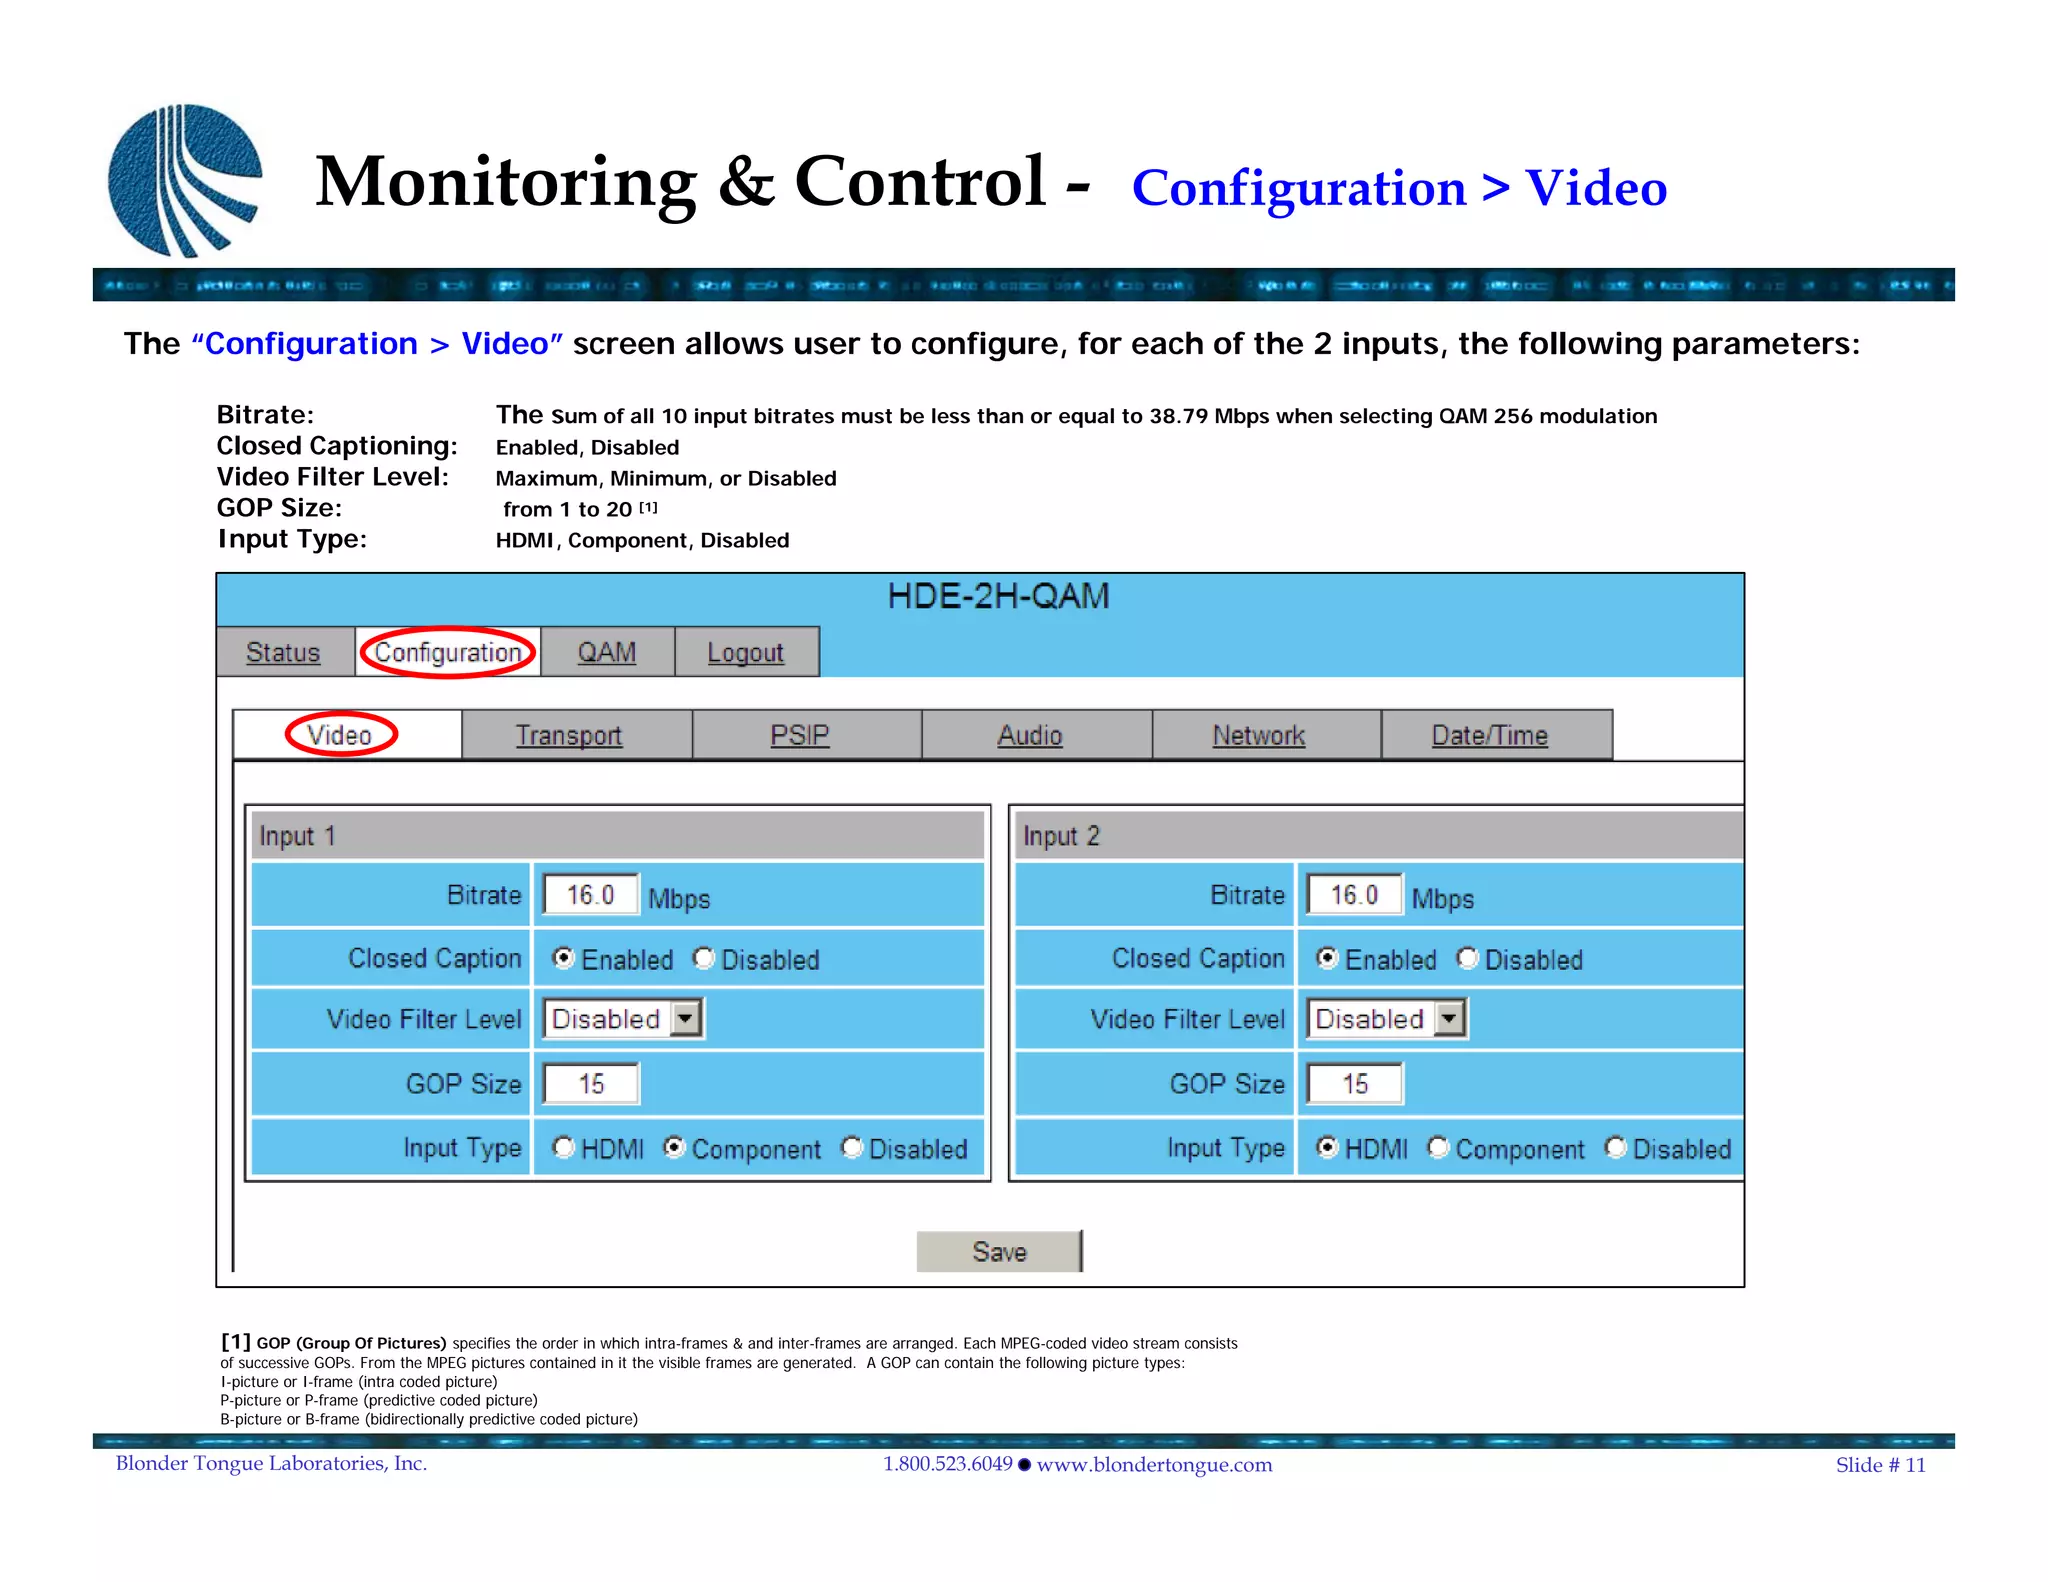
Task: Select Component input type for Input 1
Action: click(x=675, y=1147)
